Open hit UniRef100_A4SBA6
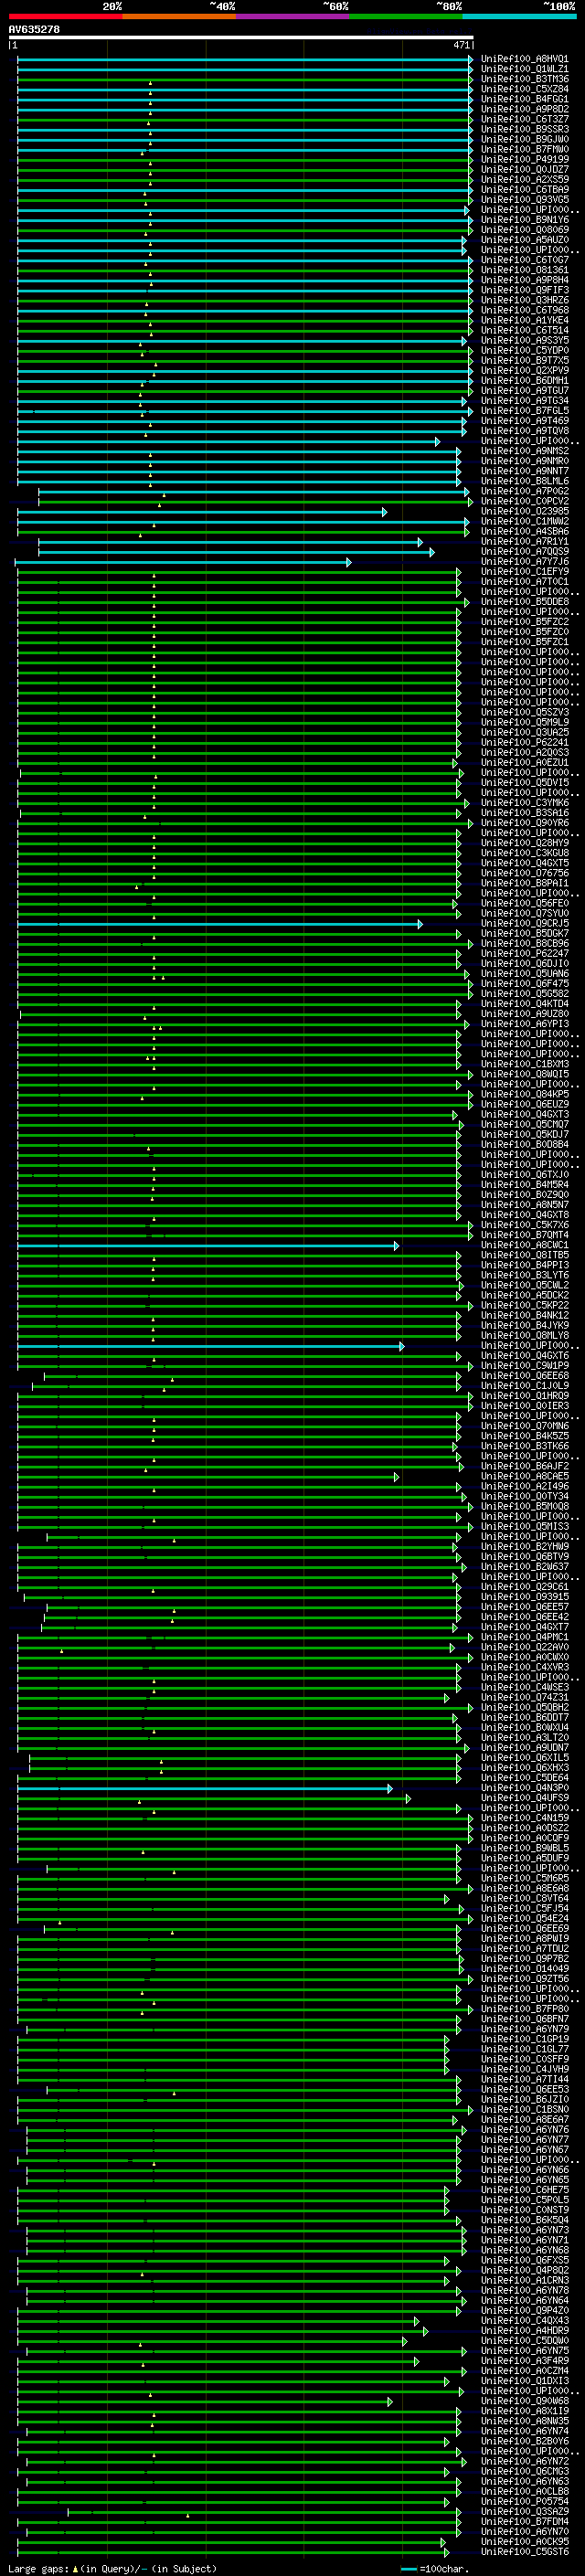Screen dimensions: 585x2576 525,531
